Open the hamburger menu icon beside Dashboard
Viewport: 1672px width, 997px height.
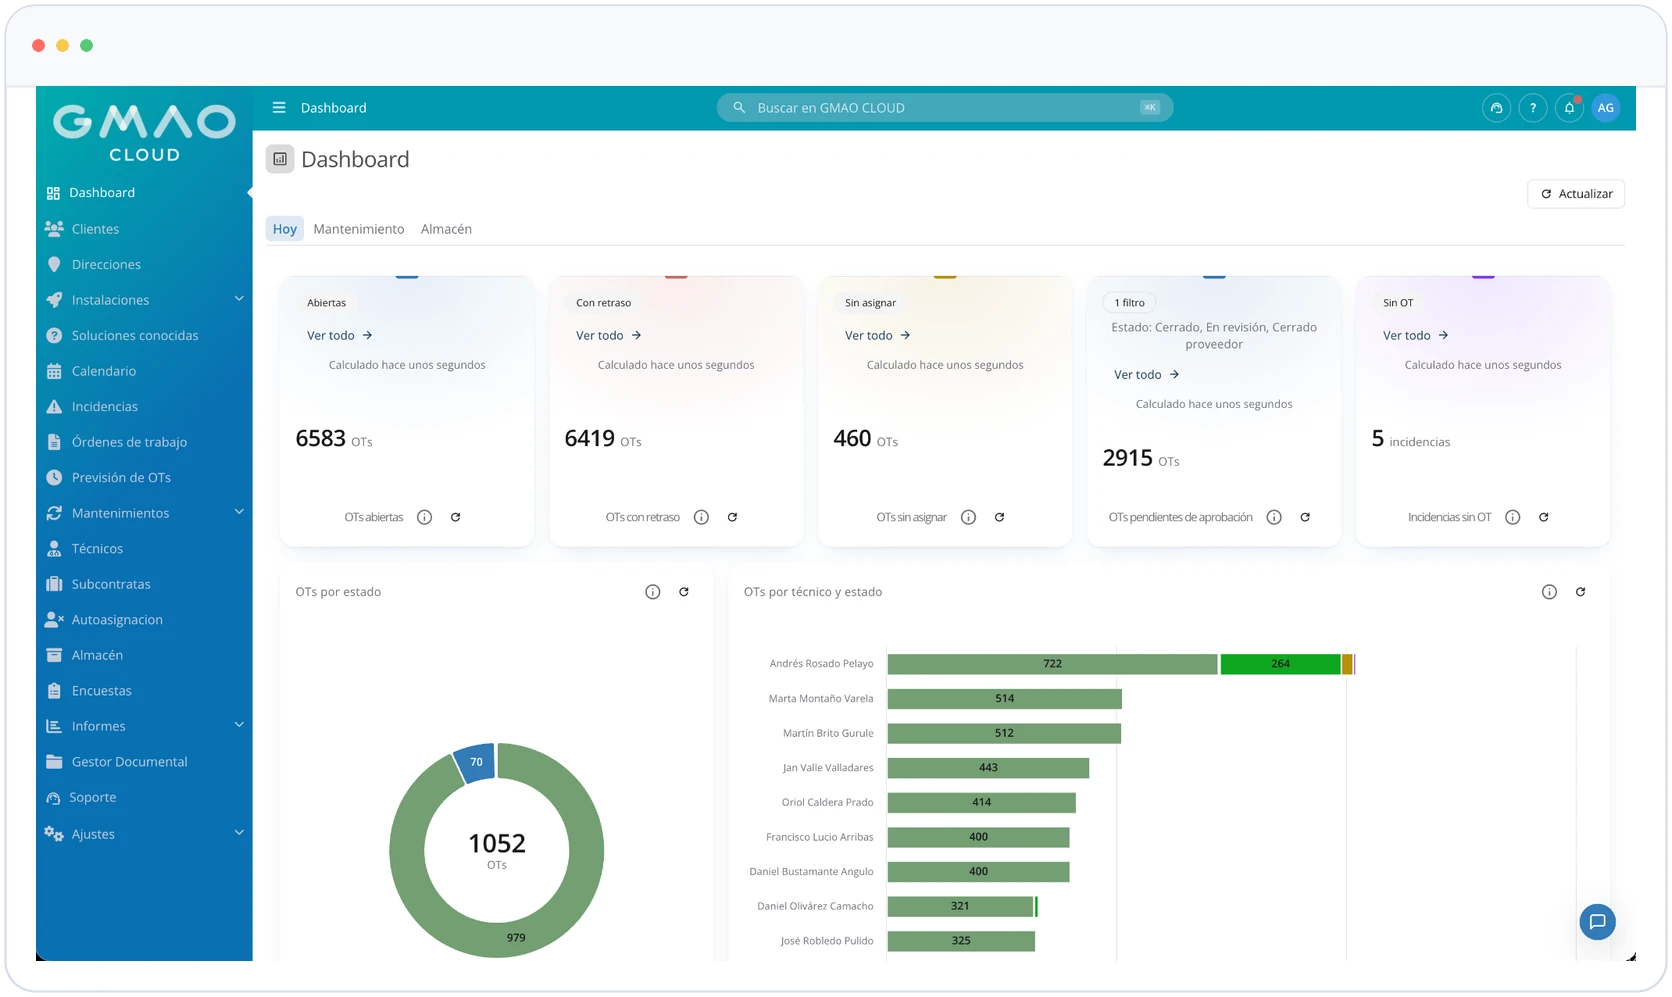click(279, 108)
